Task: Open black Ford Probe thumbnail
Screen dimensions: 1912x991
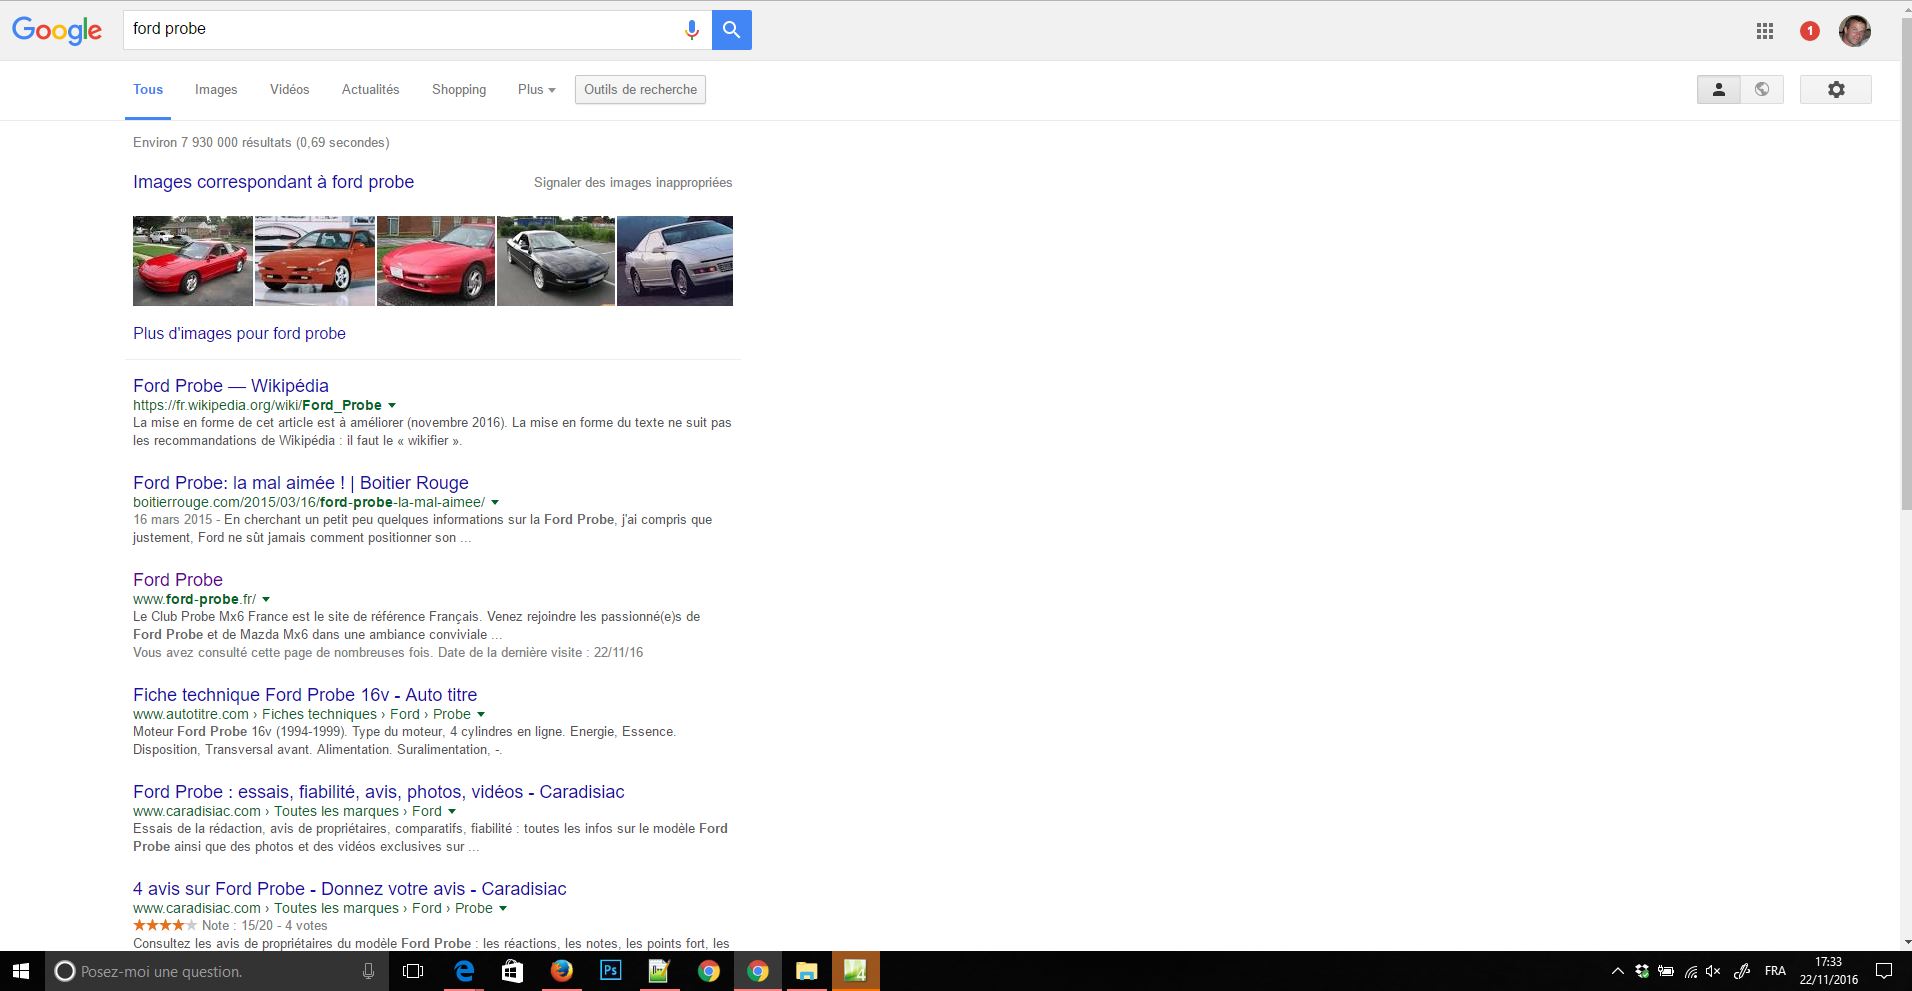Action: [x=556, y=260]
